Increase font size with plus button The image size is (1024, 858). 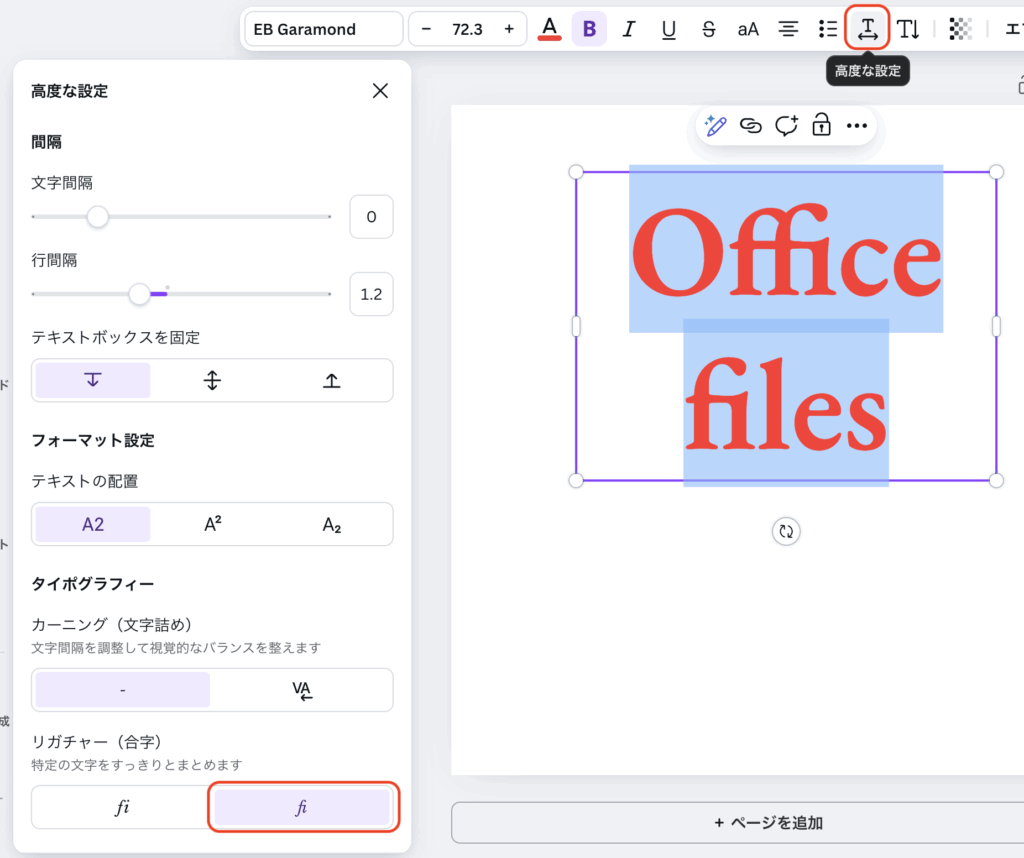(x=509, y=29)
